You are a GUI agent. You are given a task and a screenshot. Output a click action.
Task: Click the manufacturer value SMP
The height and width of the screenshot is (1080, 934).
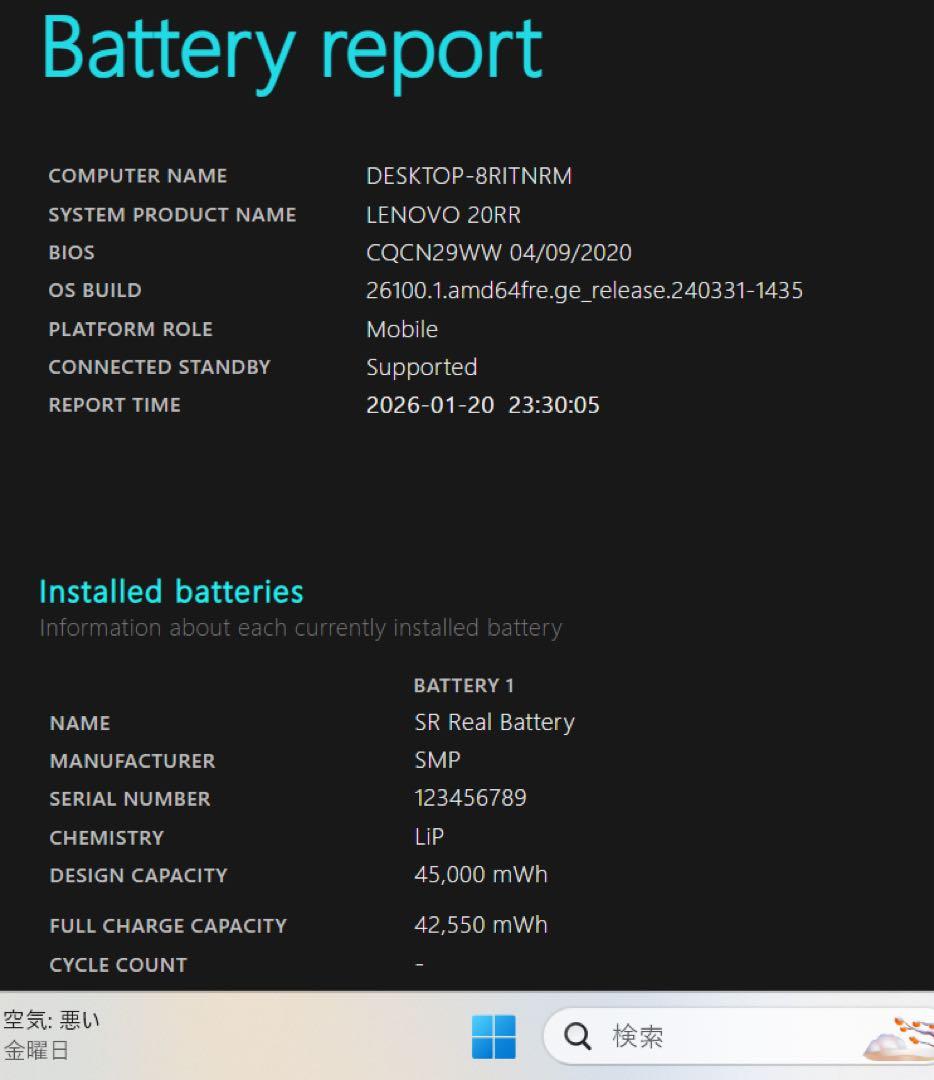coord(437,760)
